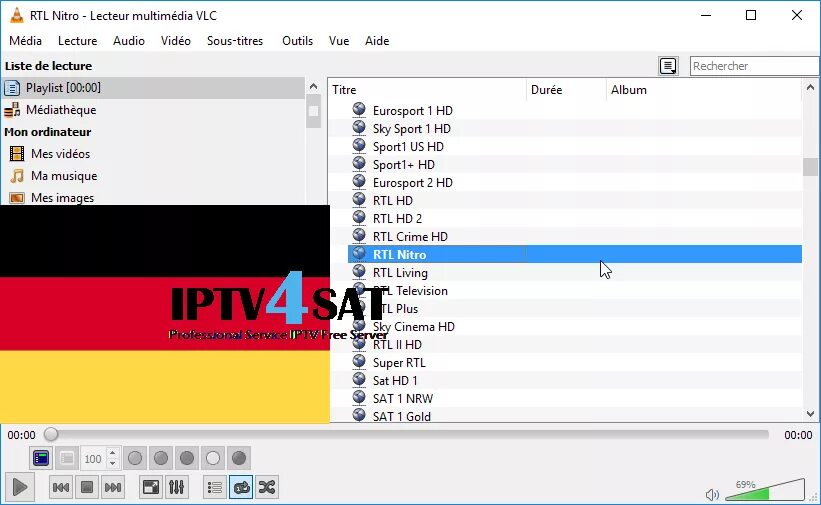Toggle the playlist view button
Viewport: 821px width, 505px height.
[215, 487]
